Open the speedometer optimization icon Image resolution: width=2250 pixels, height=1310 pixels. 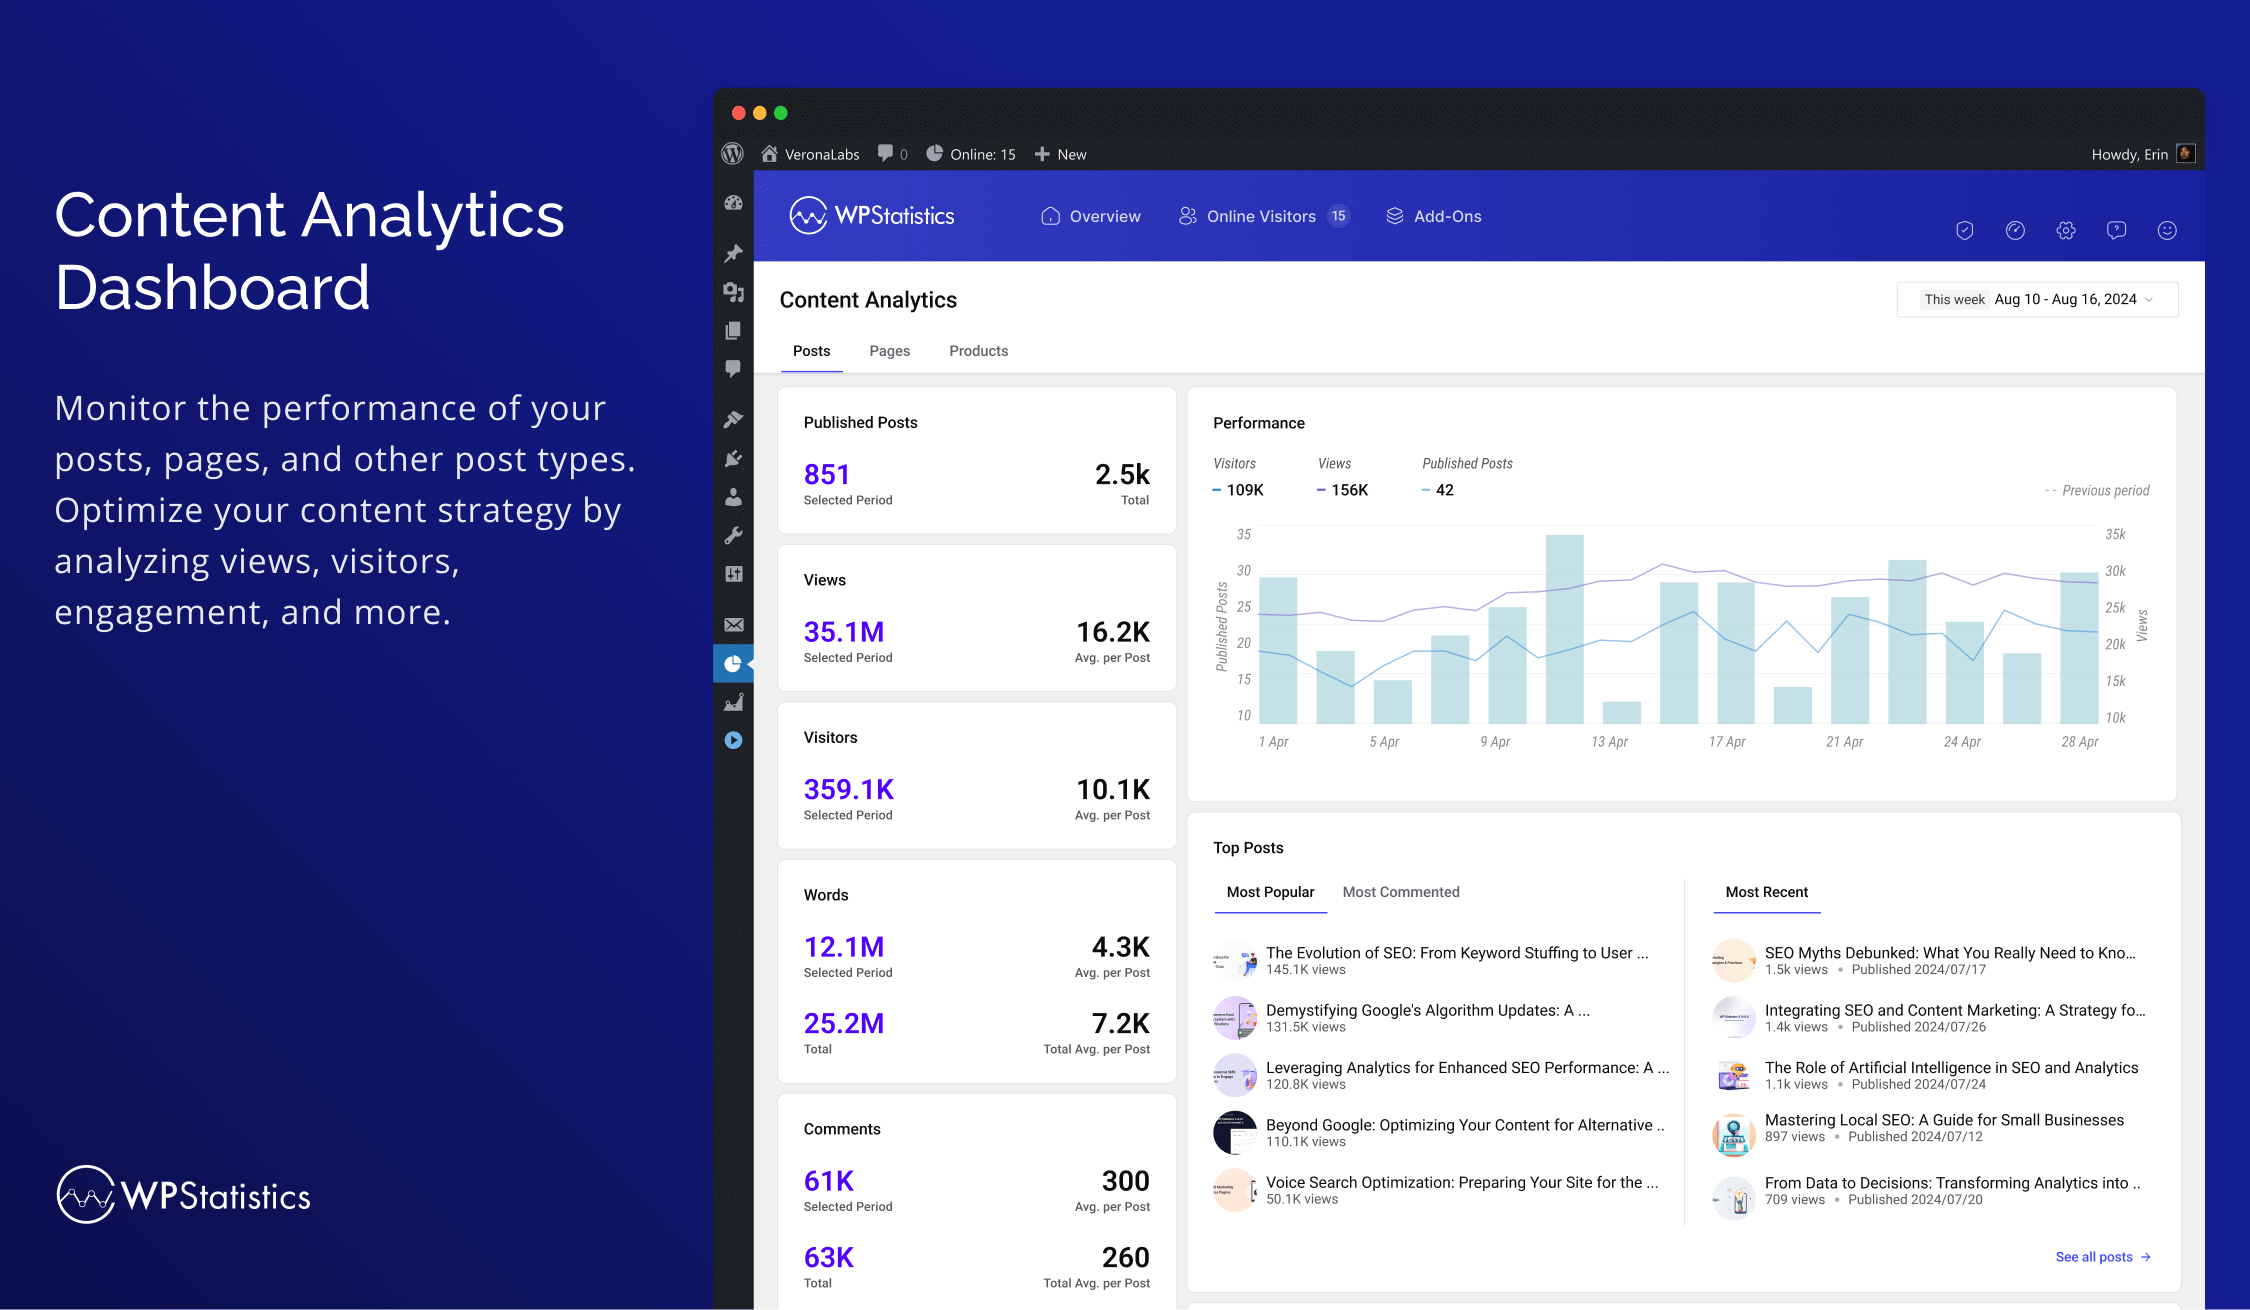coord(2015,230)
